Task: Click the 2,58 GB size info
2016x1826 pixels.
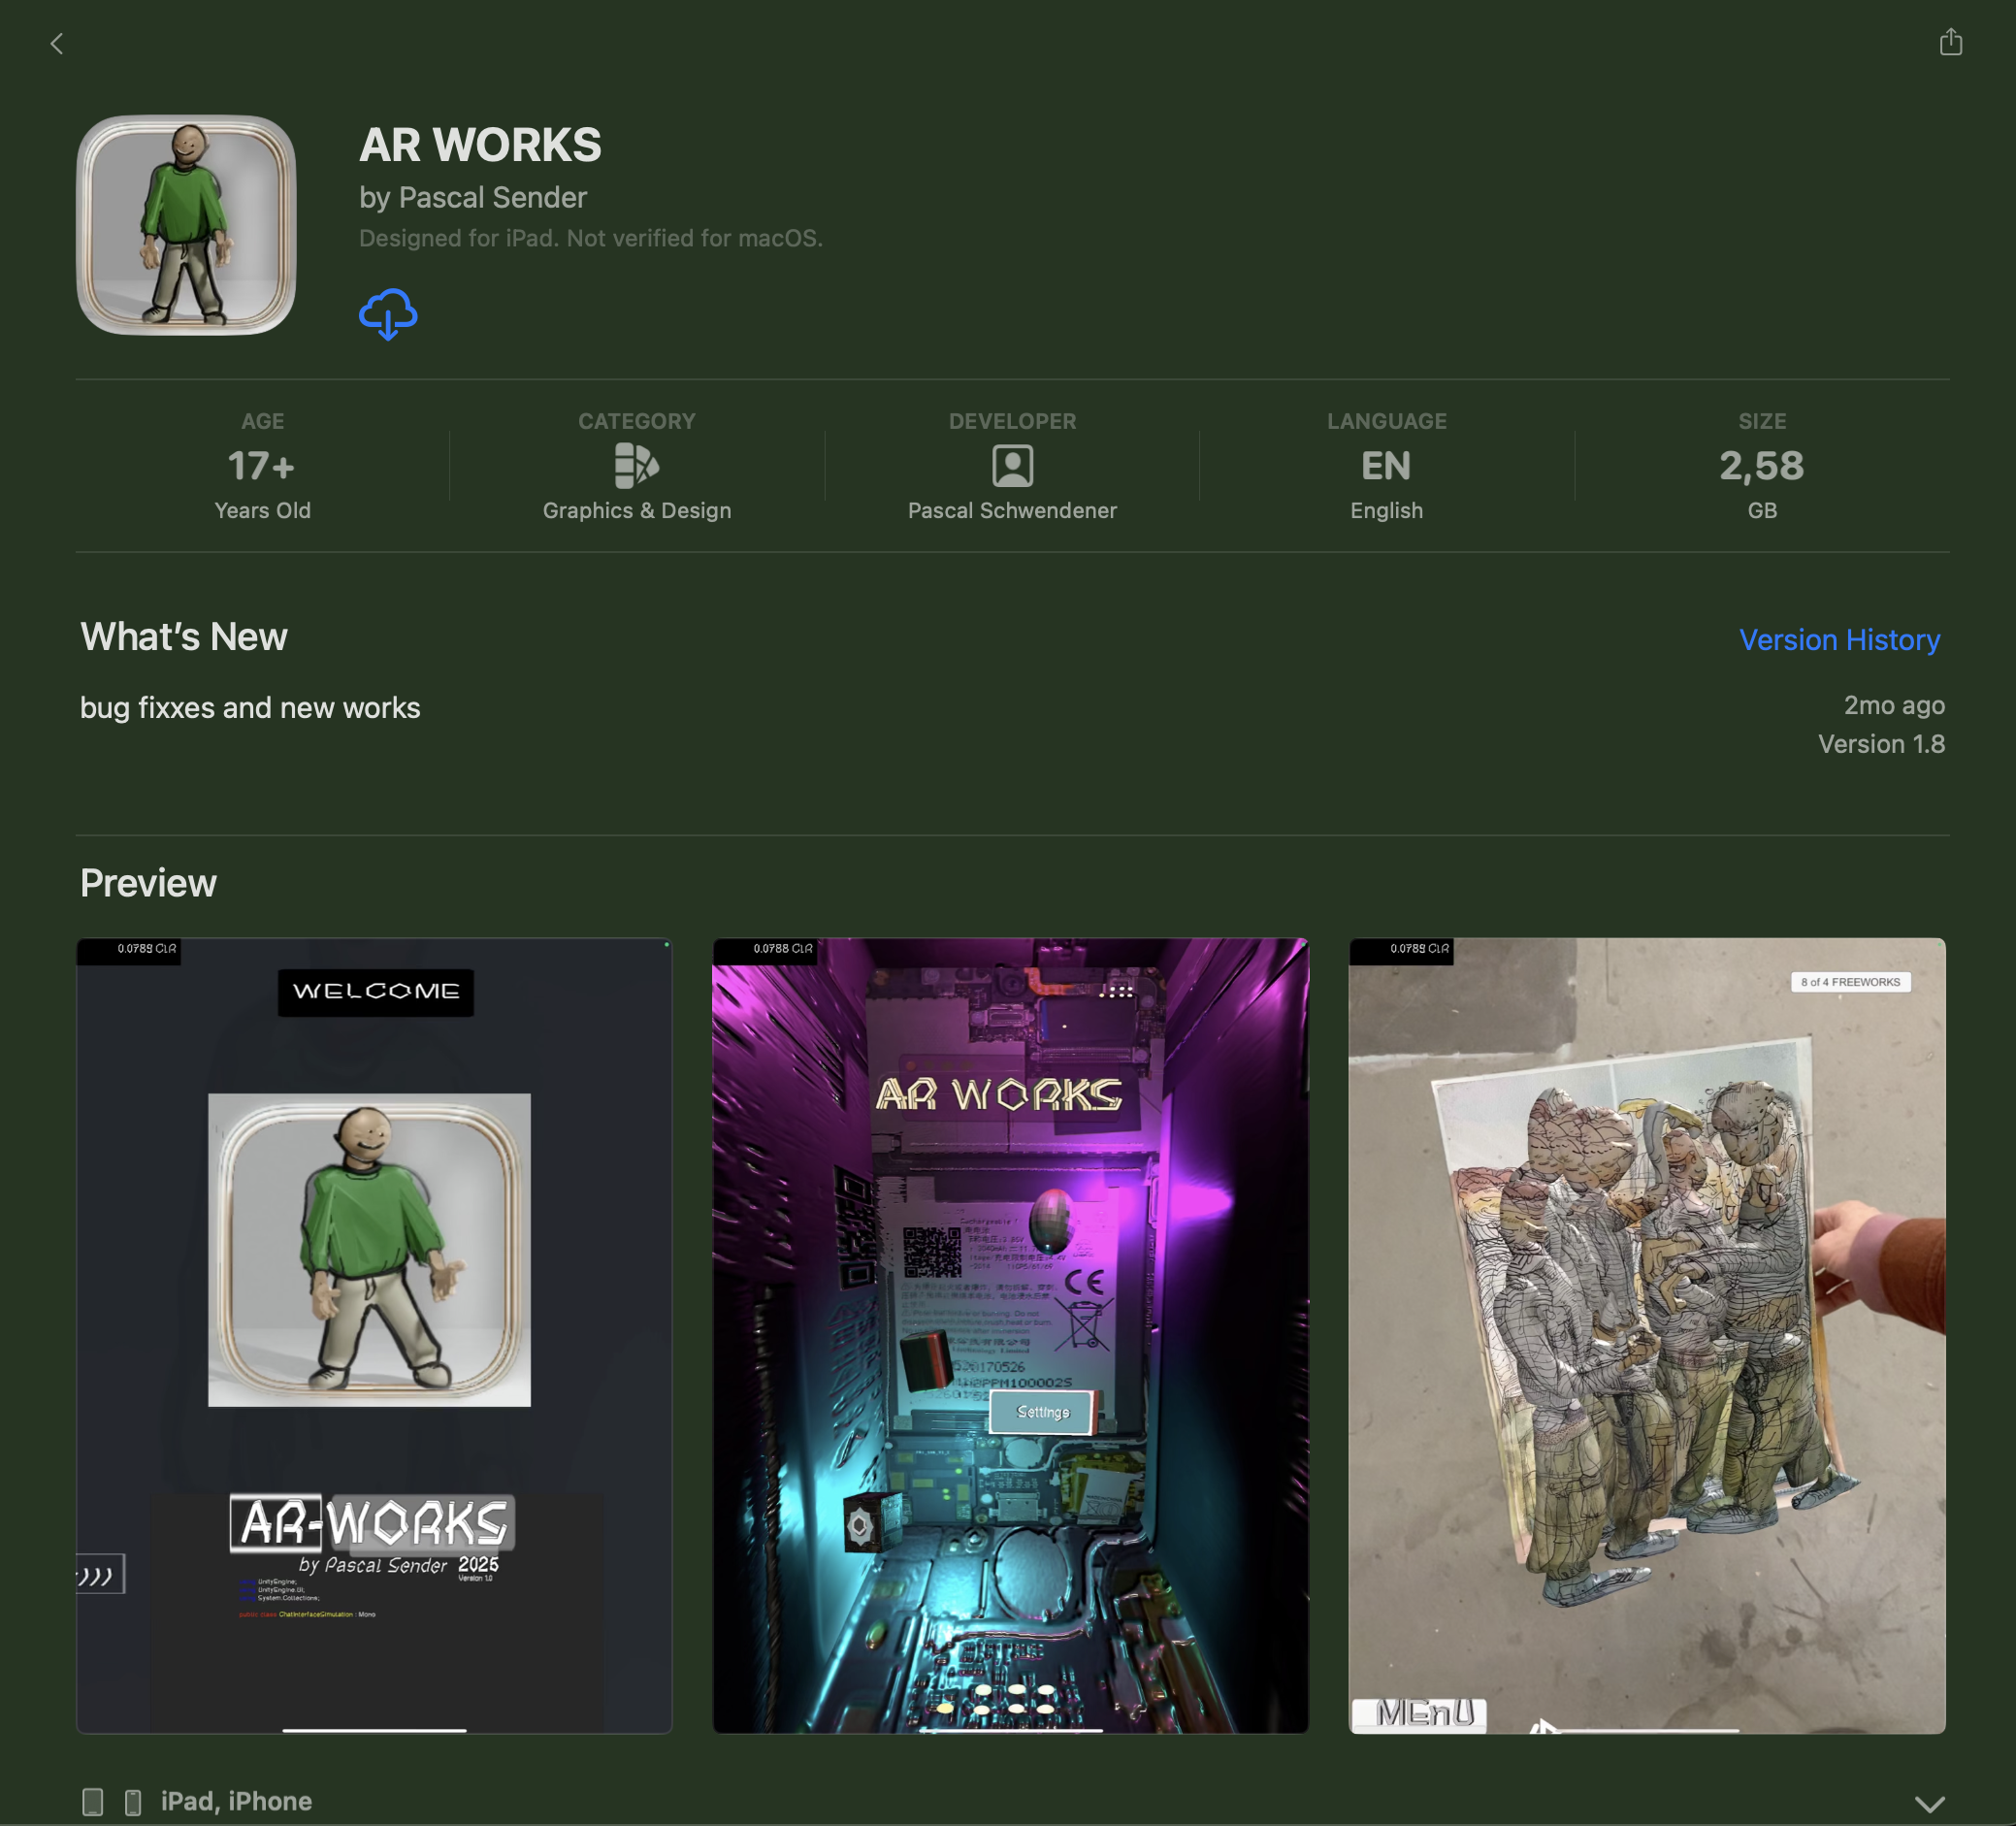Action: [1761, 466]
